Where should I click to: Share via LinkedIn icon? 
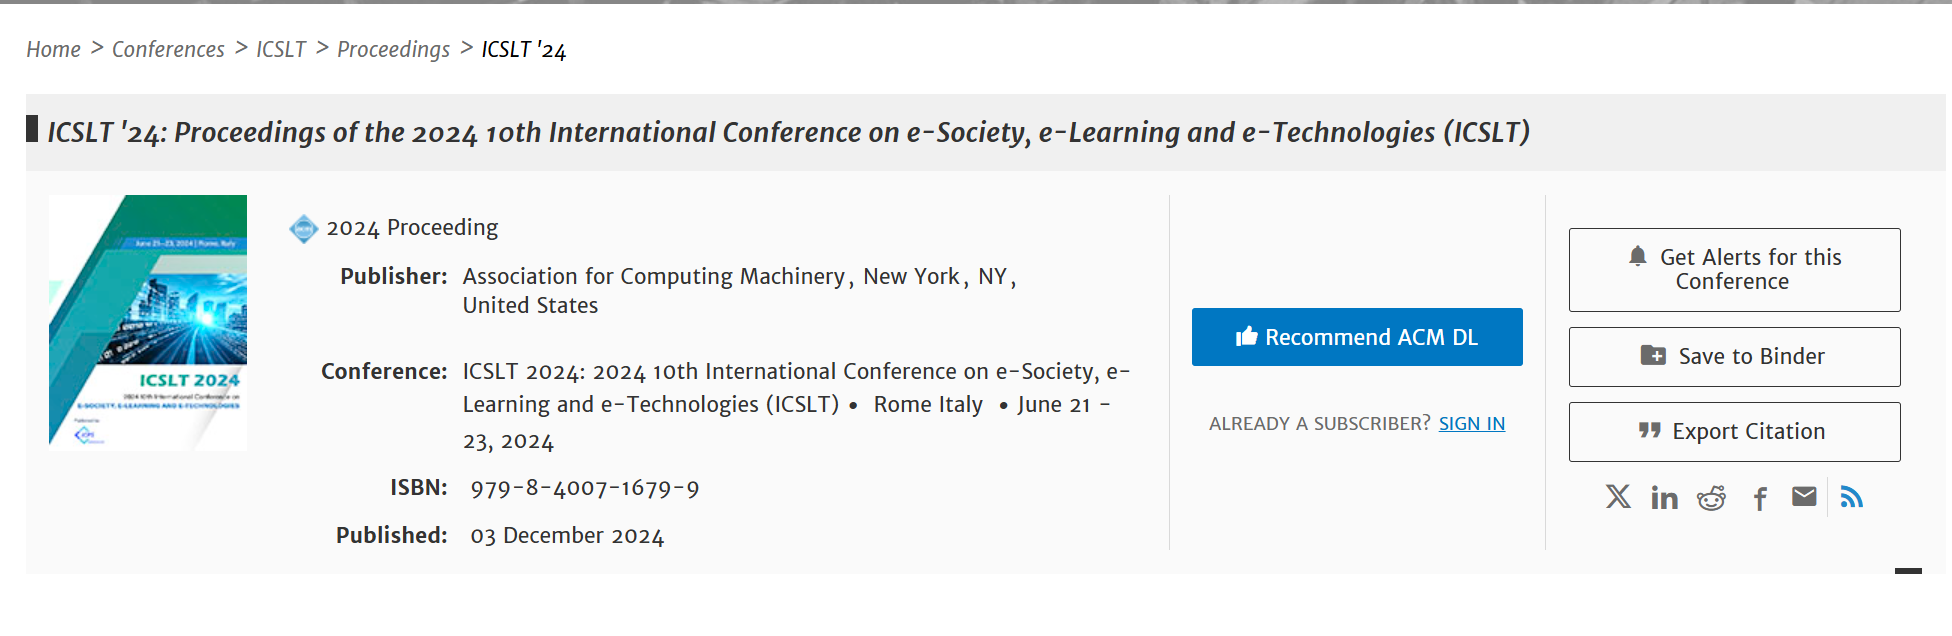click(1664, 497)
